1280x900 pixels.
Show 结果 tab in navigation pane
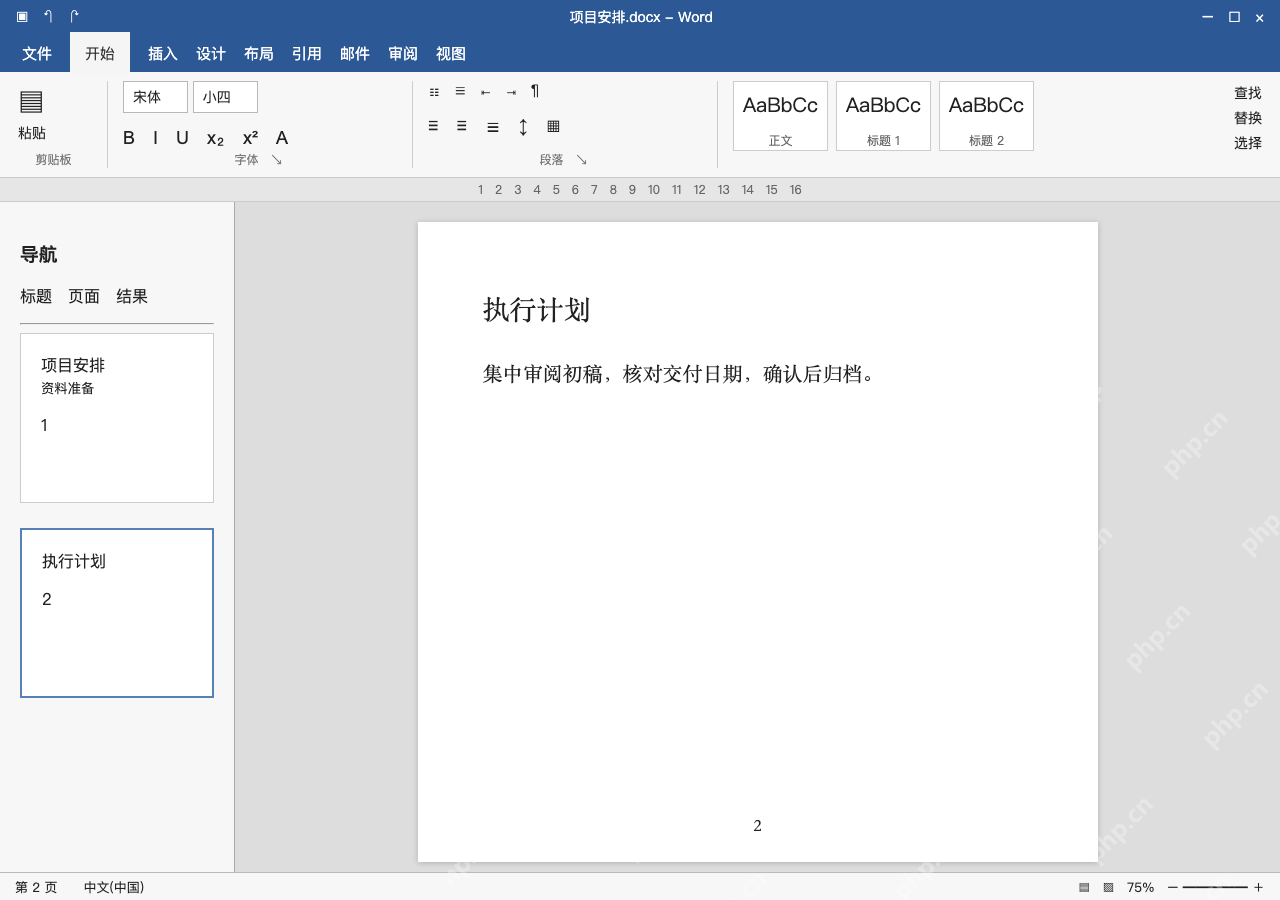(132, 296)
